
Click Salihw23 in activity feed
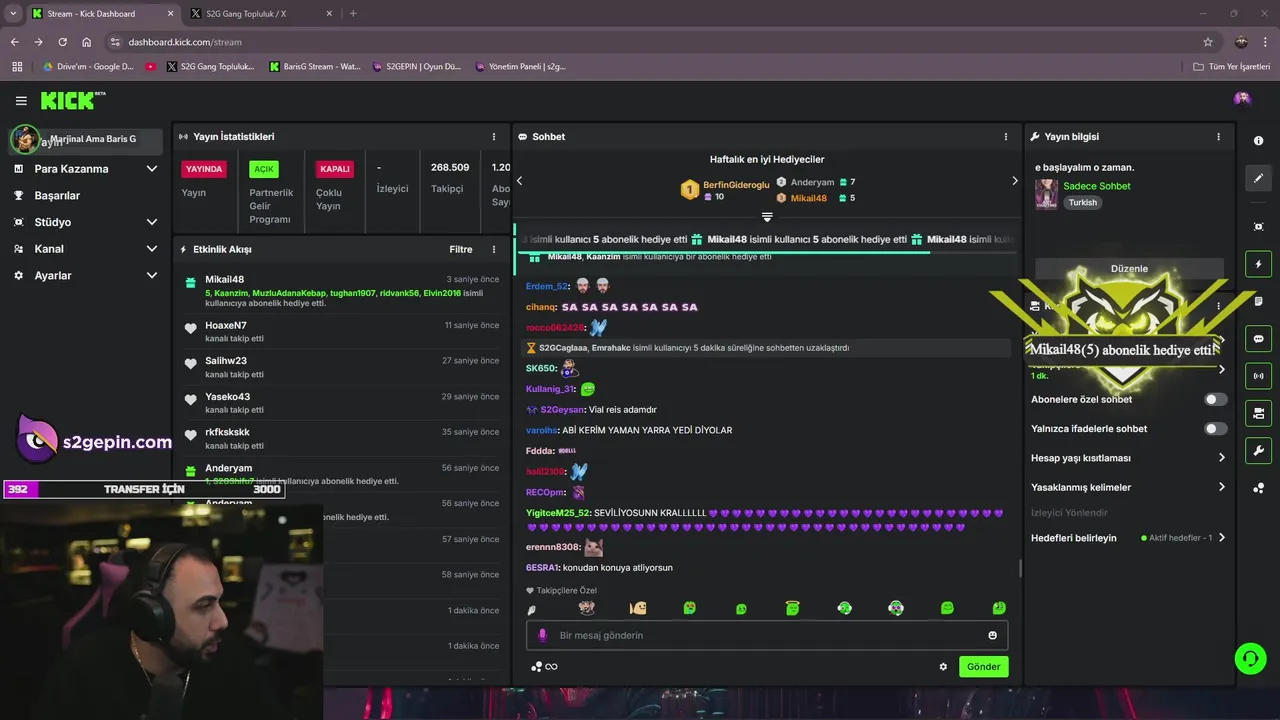click(x=226, y=361)
